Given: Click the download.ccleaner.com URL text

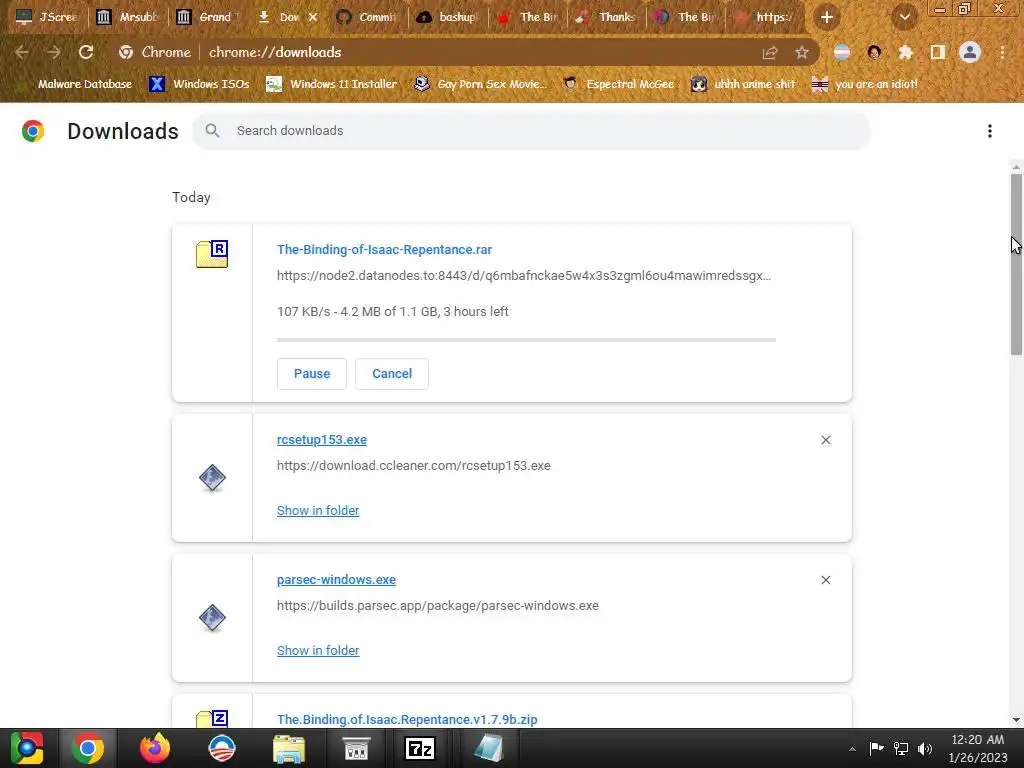Looking at the screenshot, I should [413, 466].
